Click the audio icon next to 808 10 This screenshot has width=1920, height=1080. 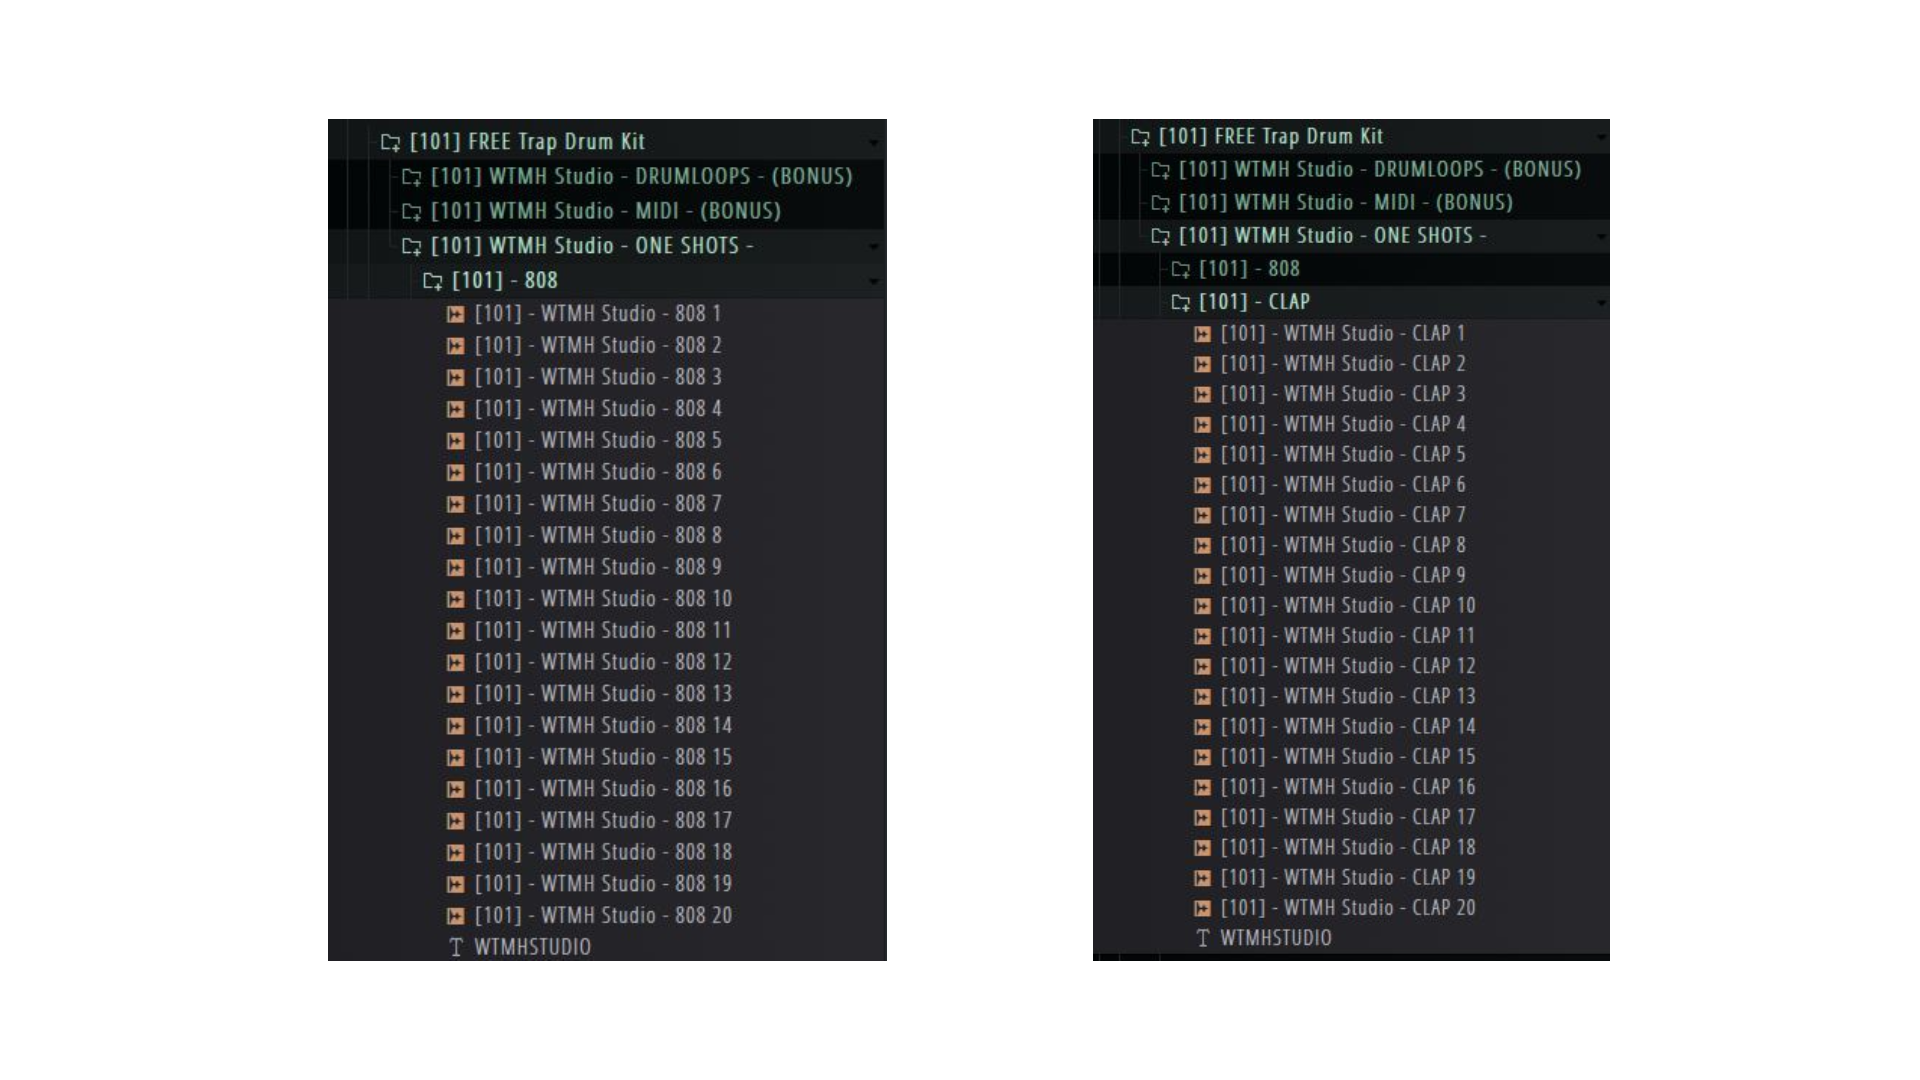pos(455,599)
